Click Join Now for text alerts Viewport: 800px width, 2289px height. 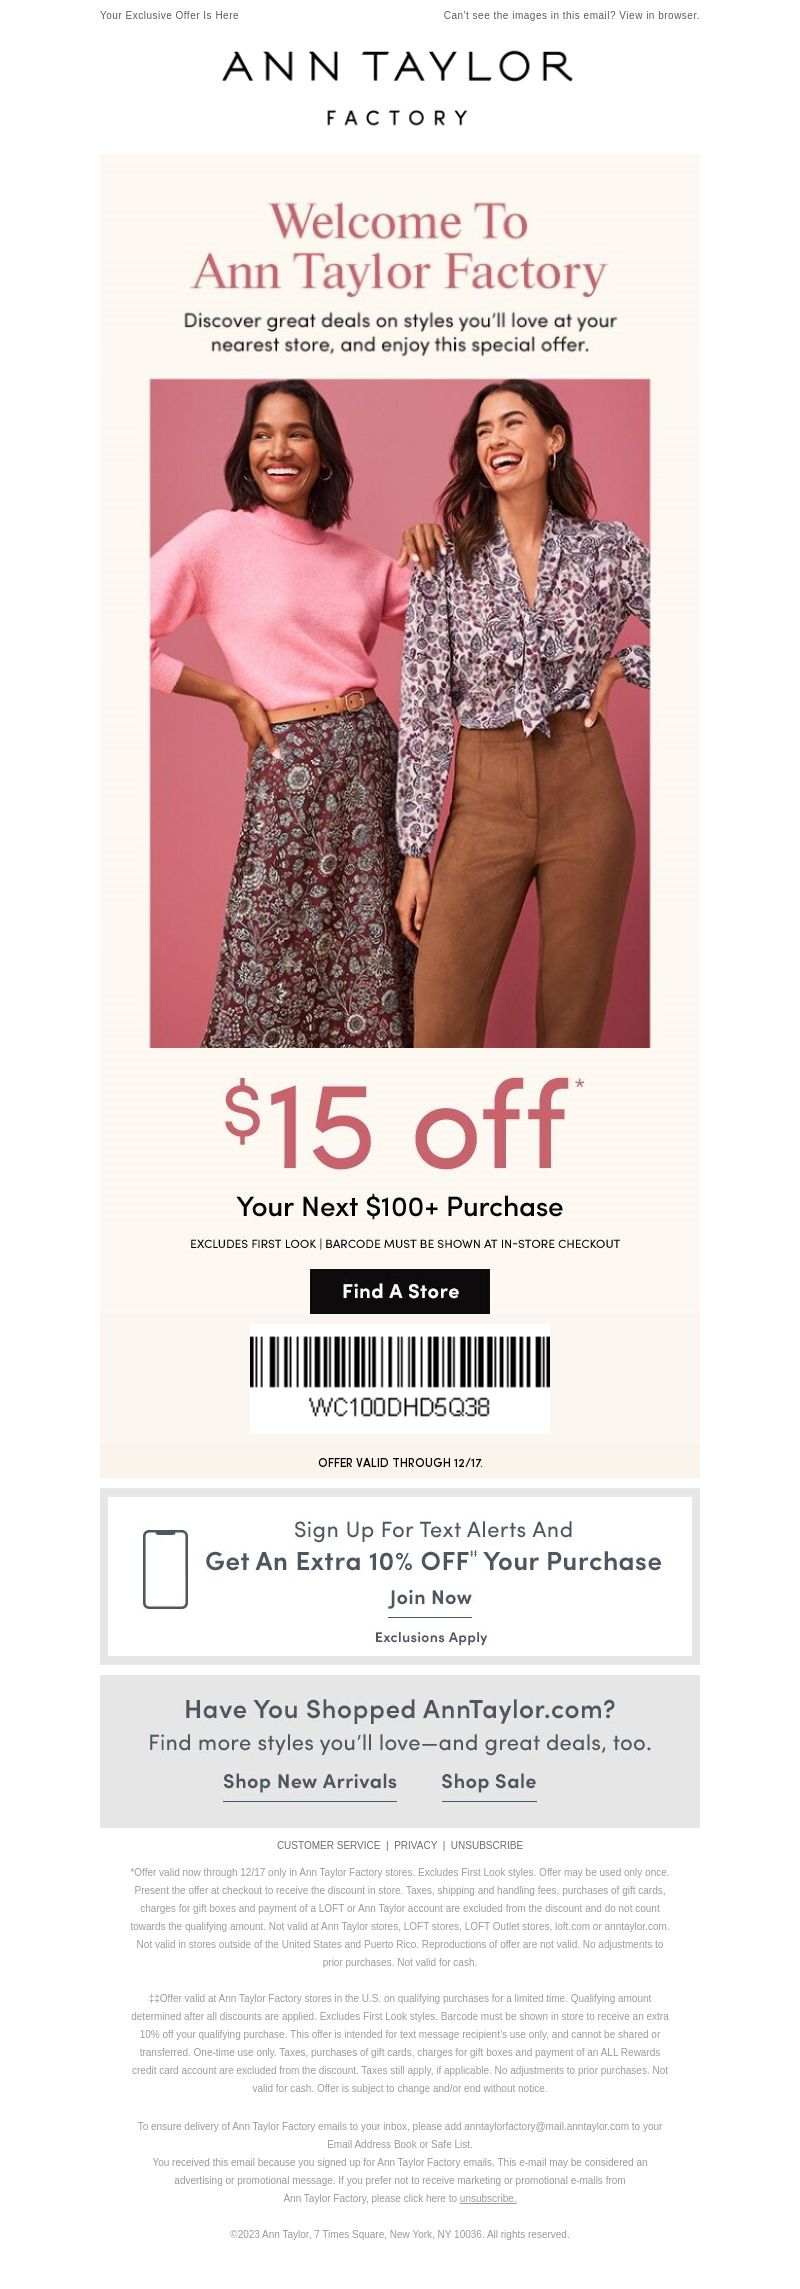pos(430,1598)
